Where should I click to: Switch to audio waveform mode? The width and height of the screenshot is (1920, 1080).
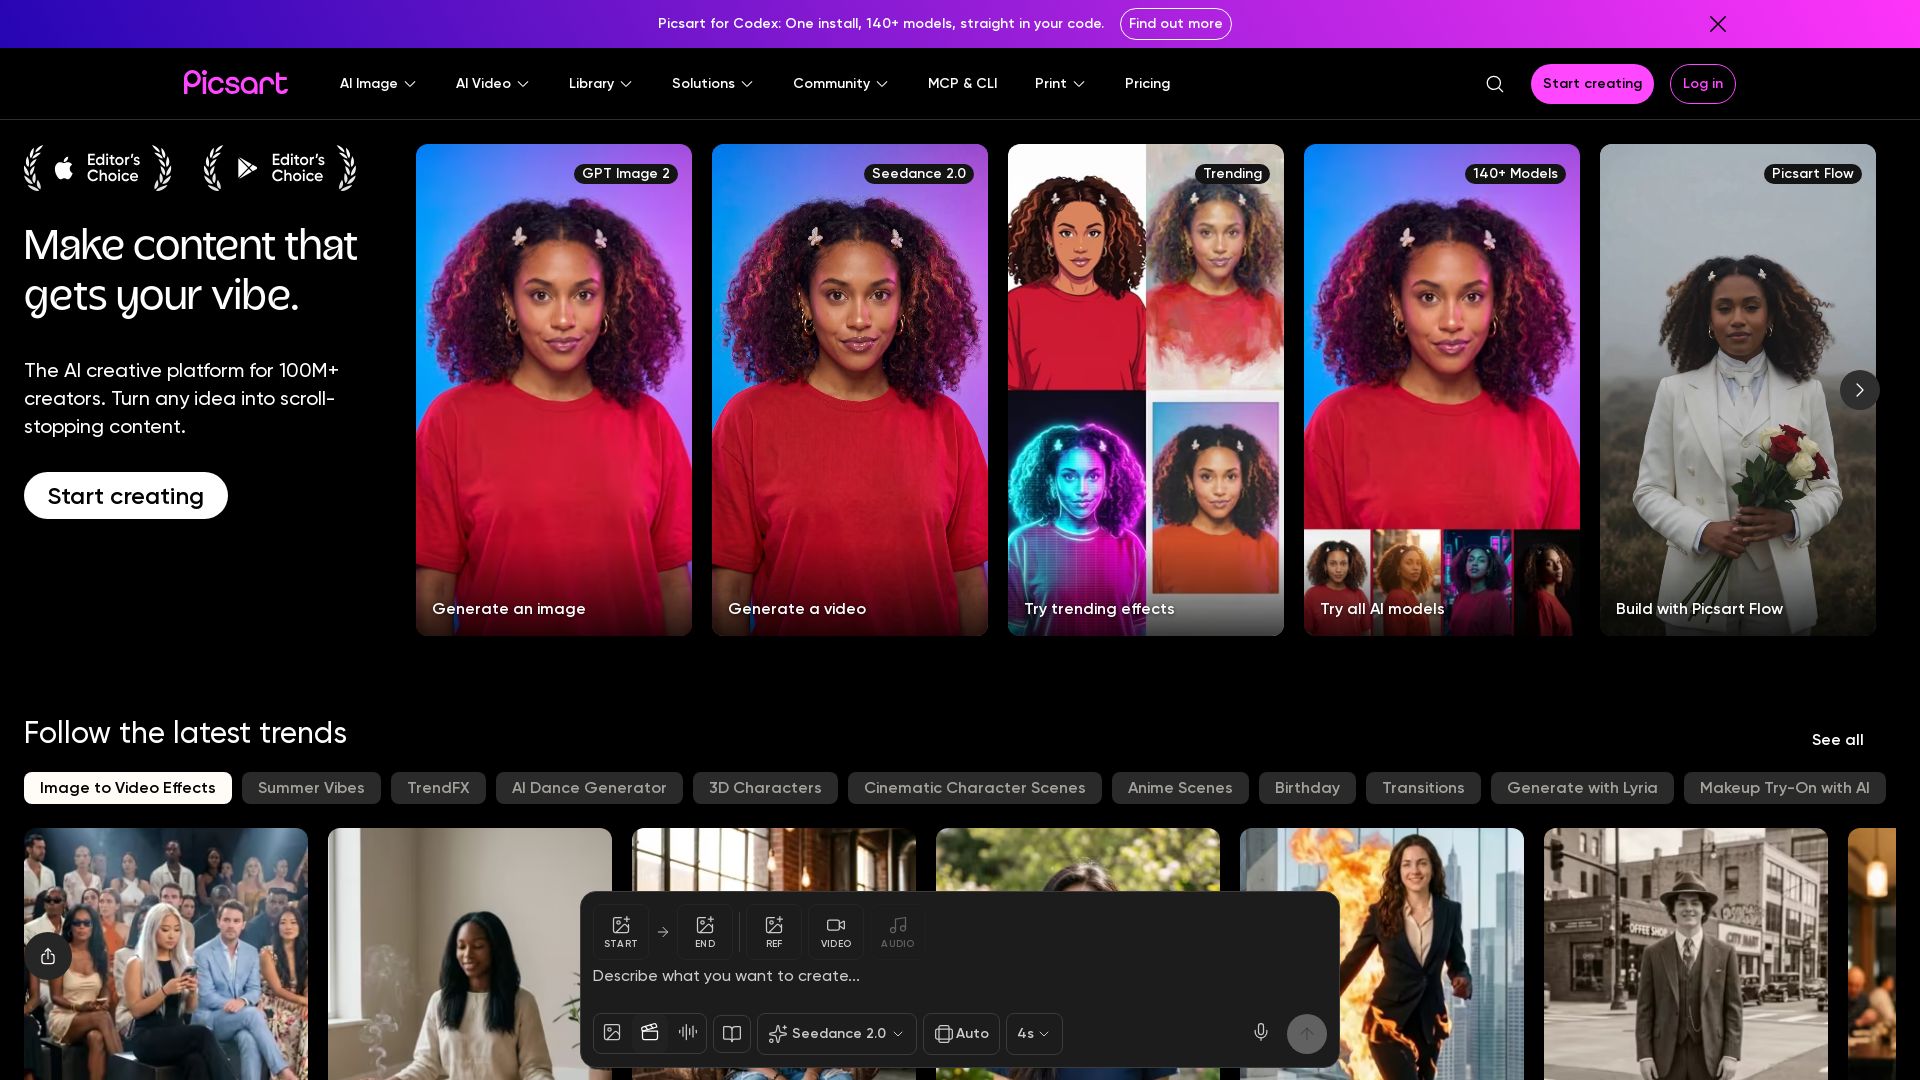pos(688,1033)
